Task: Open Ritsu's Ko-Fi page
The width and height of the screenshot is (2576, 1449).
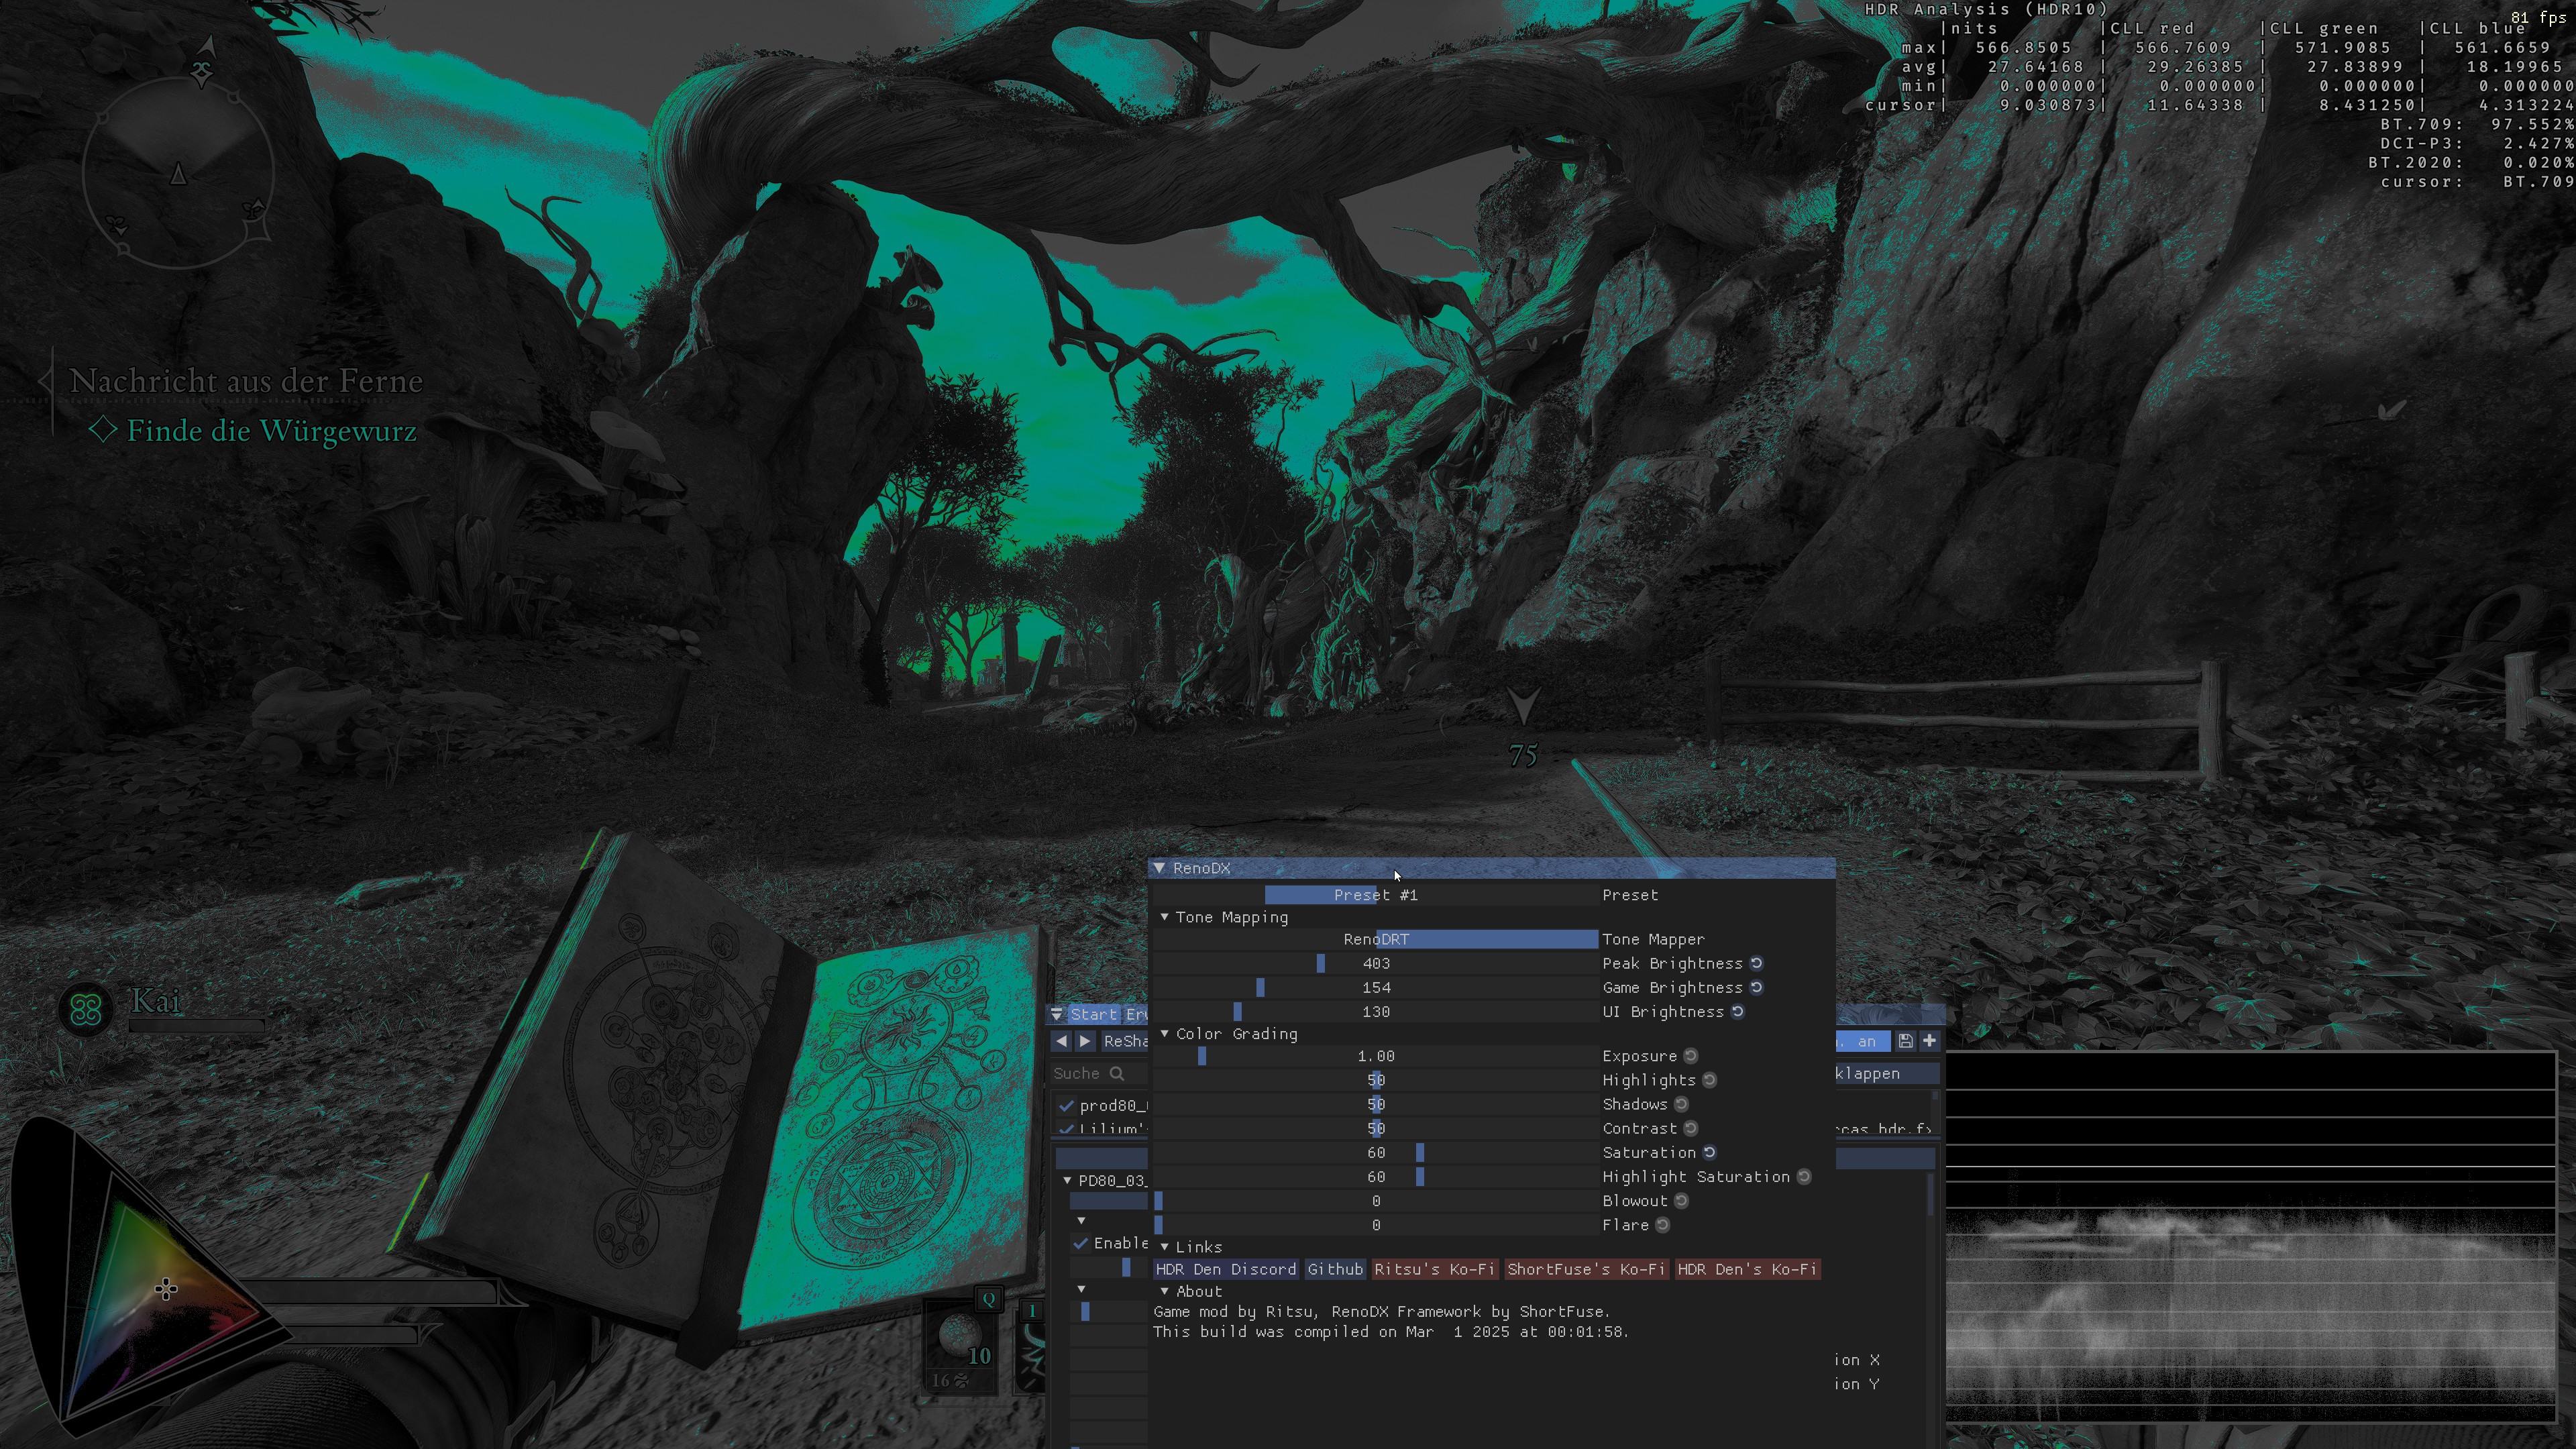Action: [1434, 1269]
